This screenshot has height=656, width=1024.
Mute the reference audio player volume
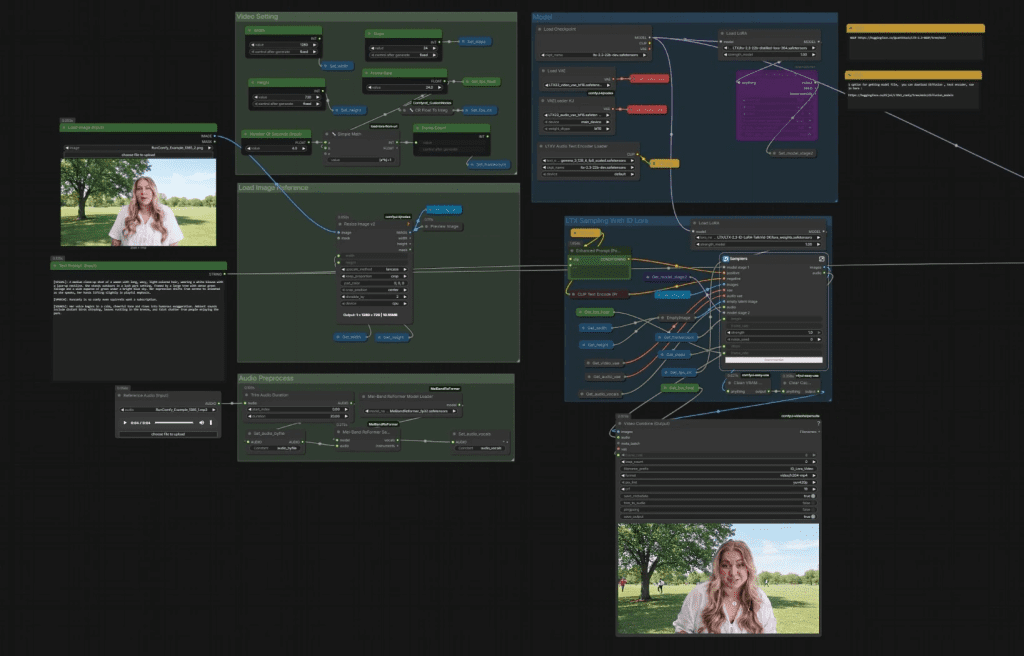(203, 423)
